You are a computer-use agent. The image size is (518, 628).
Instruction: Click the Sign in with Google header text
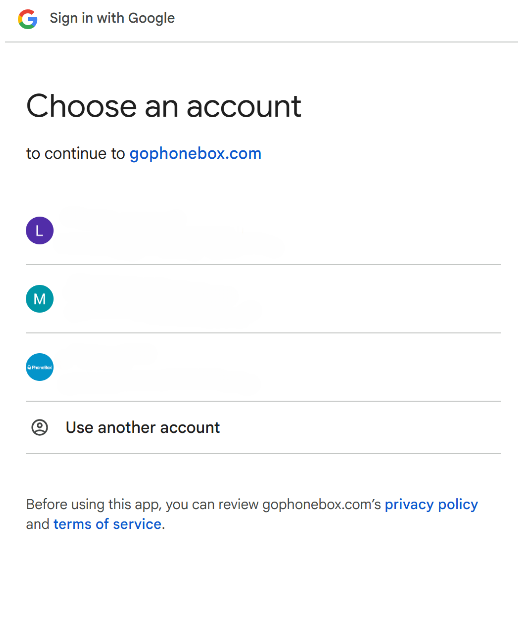[x=112, y=18]
